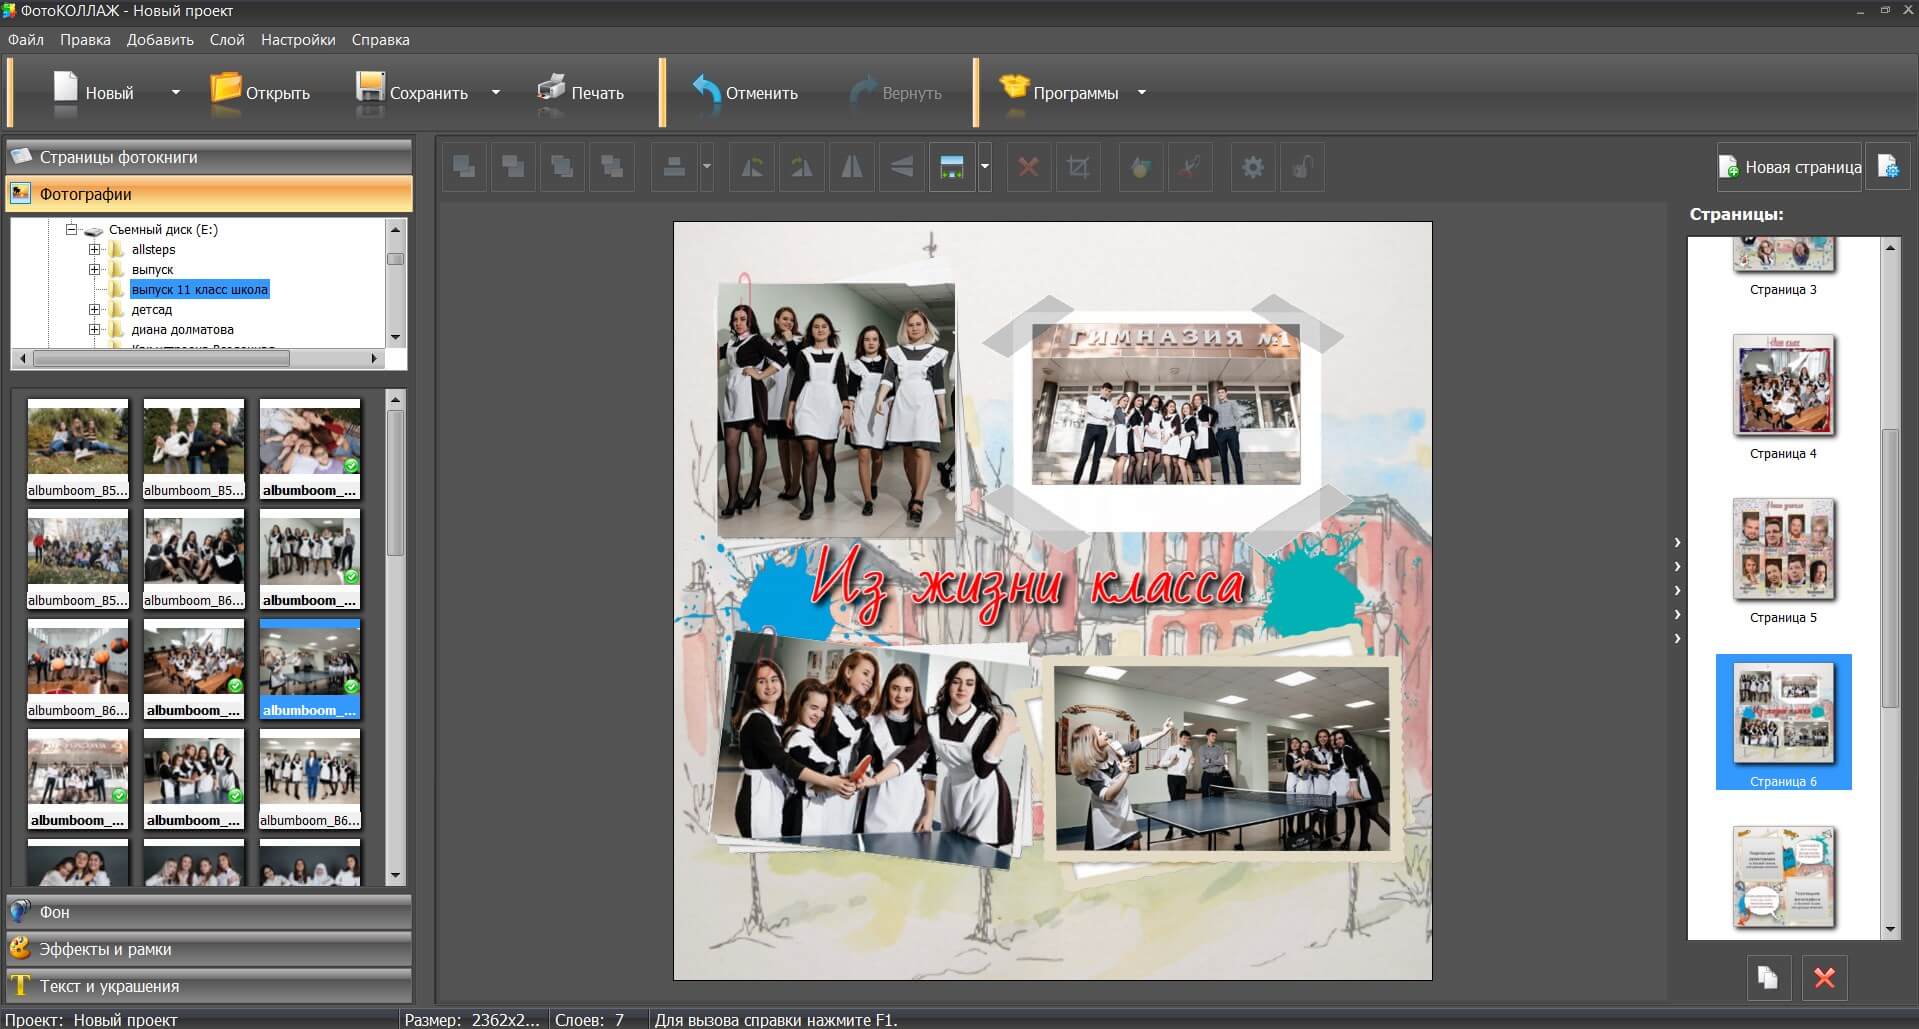Viewport: 1919px width, 1029px height.
Task: Open the Новый dropdown arrow
Action: [176, 92]
